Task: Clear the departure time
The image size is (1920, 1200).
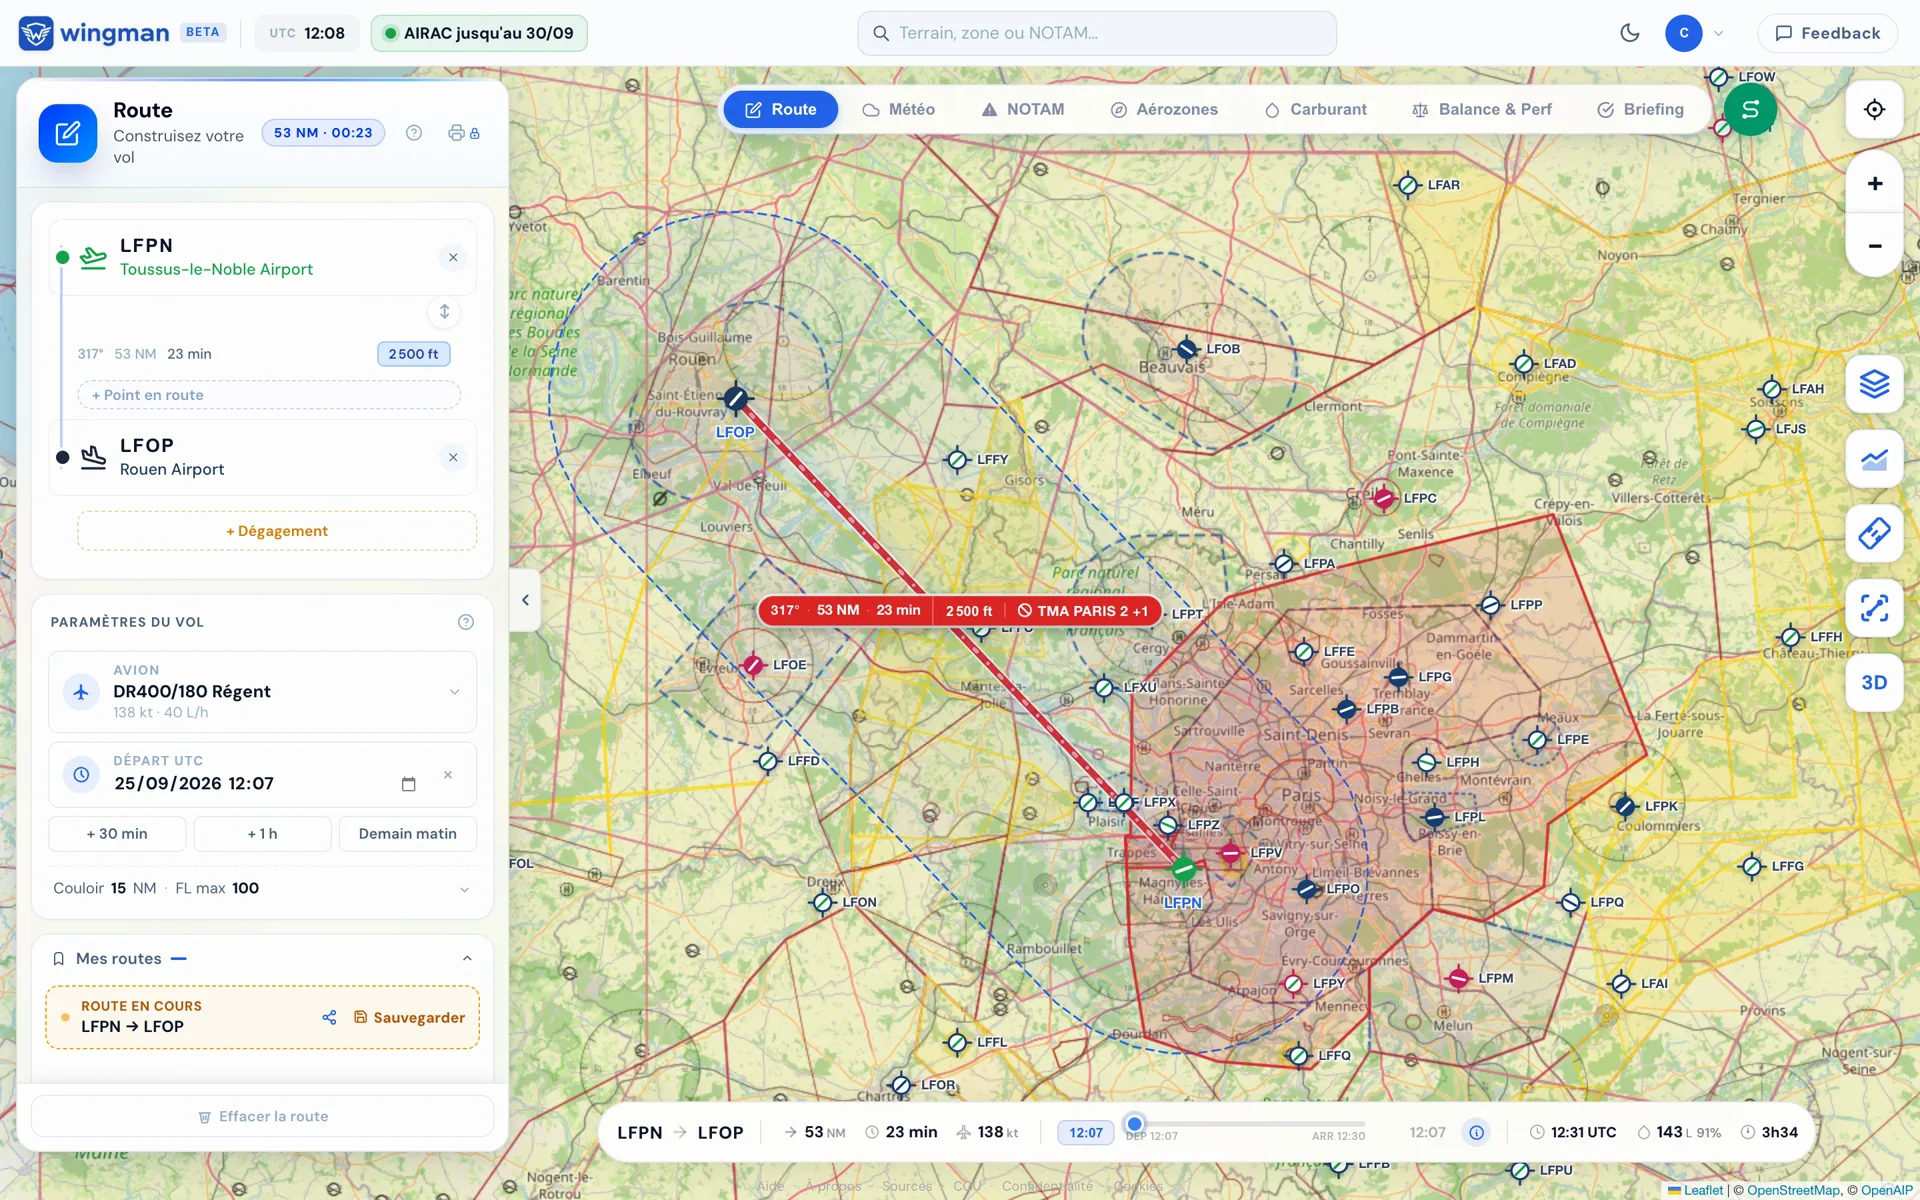Action: [x=448, y=775]
